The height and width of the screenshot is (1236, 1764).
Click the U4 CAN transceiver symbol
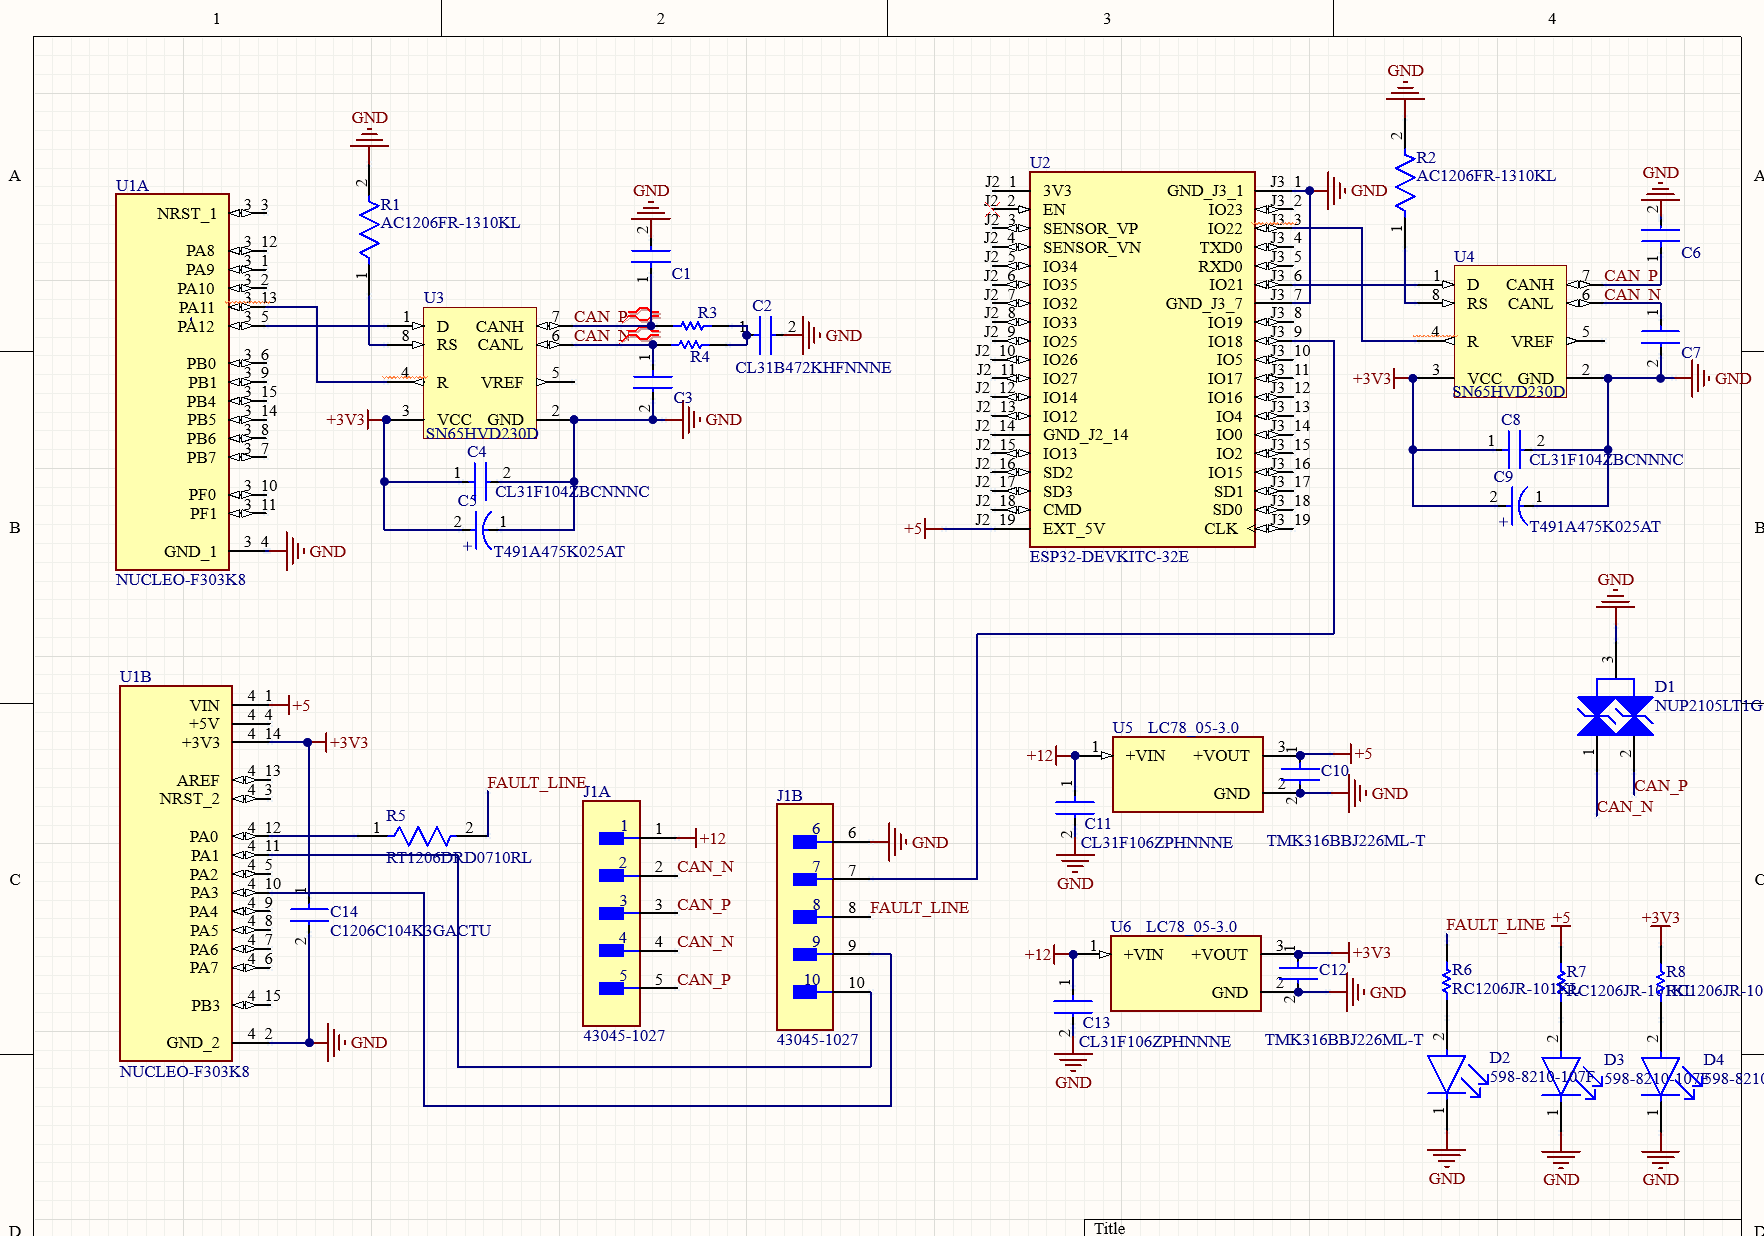coord(1510,331)
